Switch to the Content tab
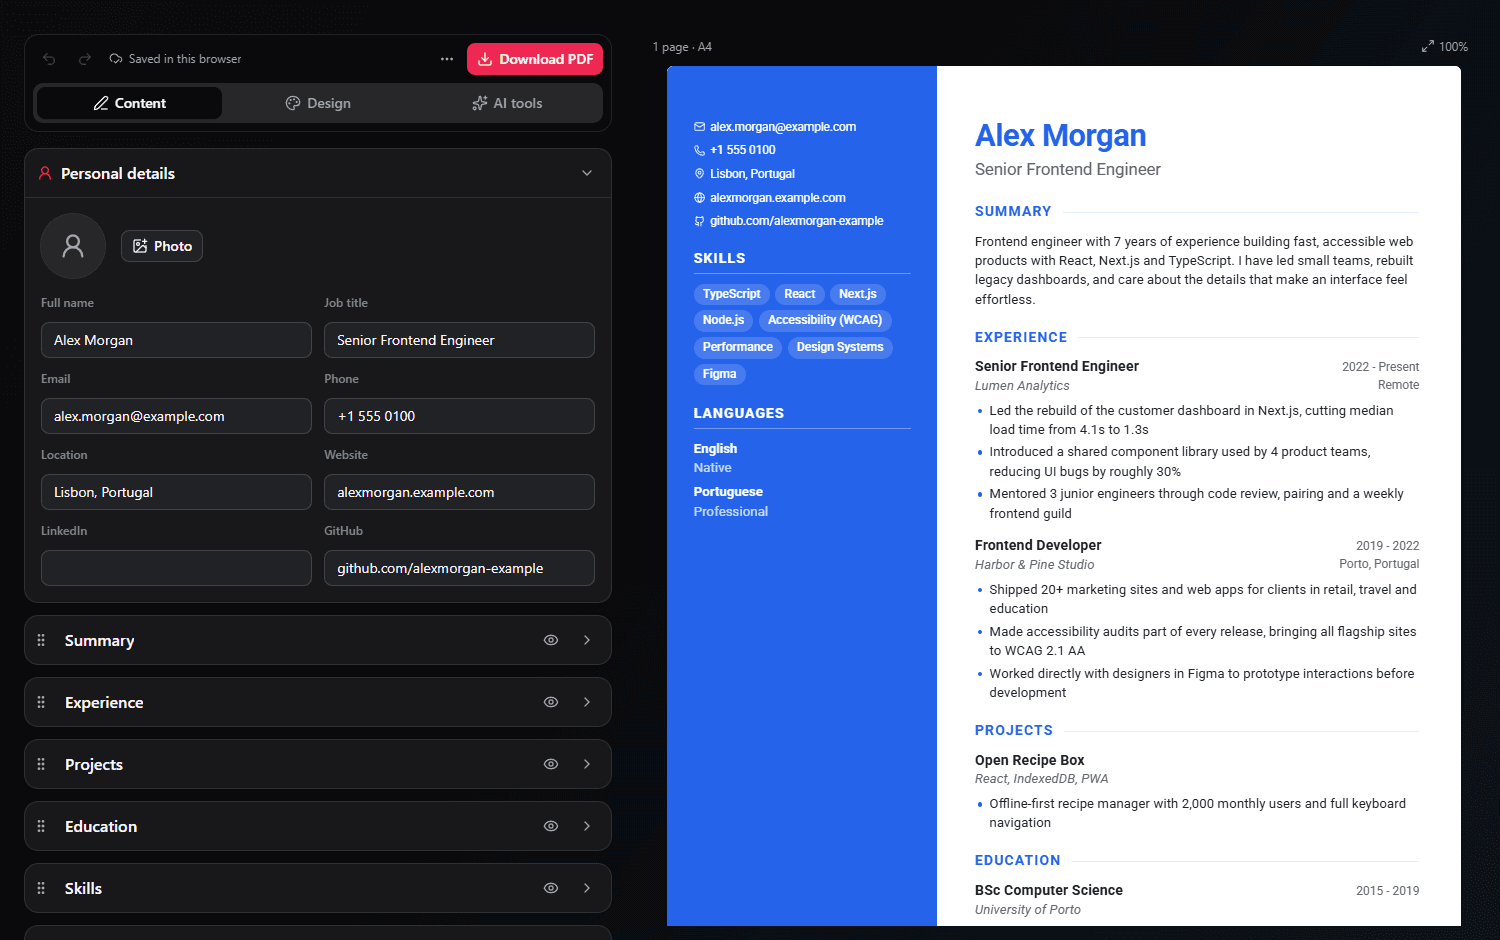 tap(129, 103)
